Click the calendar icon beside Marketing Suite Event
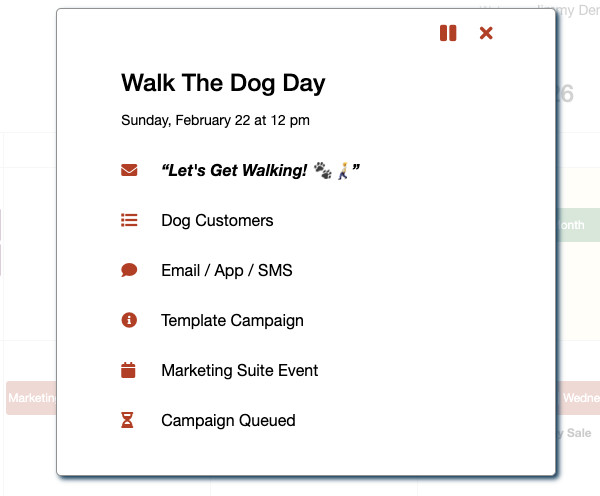This screenshot has height=496, width=600. pos(128,370)
